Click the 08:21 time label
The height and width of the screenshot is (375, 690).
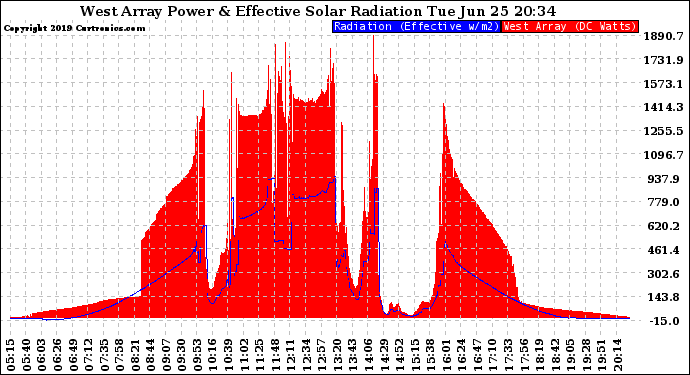135,355
